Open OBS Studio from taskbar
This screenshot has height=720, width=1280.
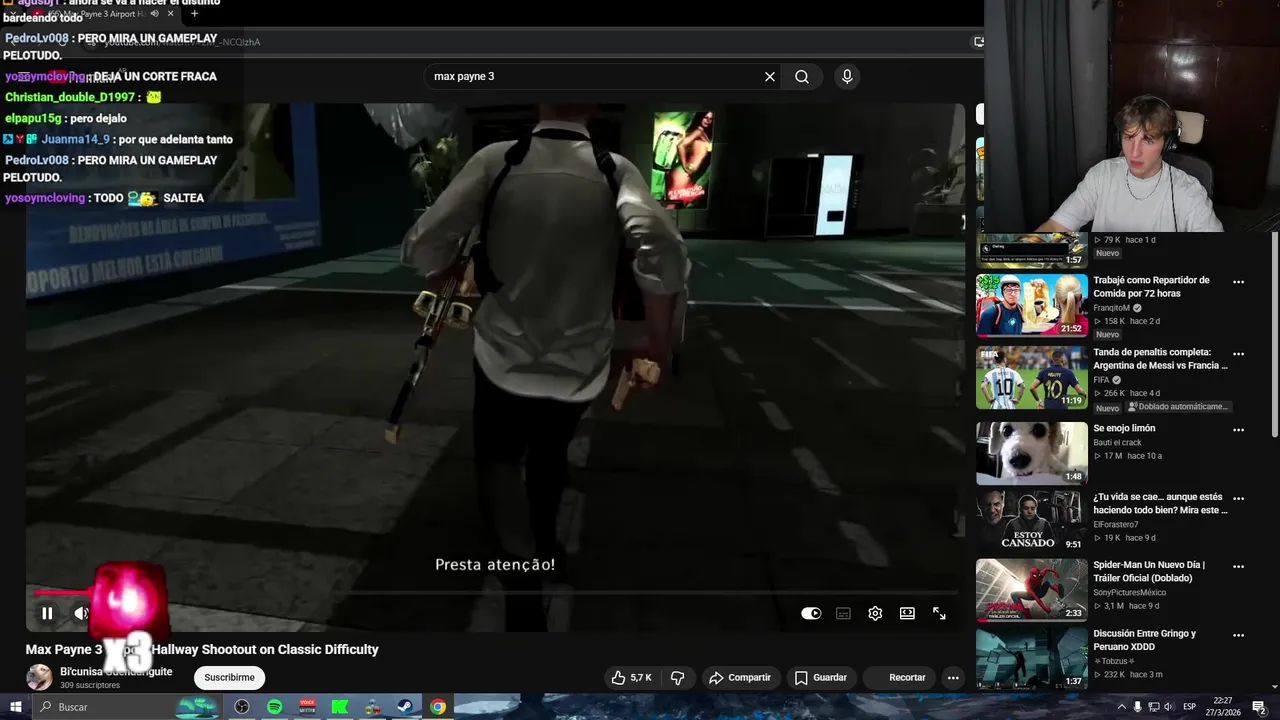pyautogui.click(x=242, y=707)
